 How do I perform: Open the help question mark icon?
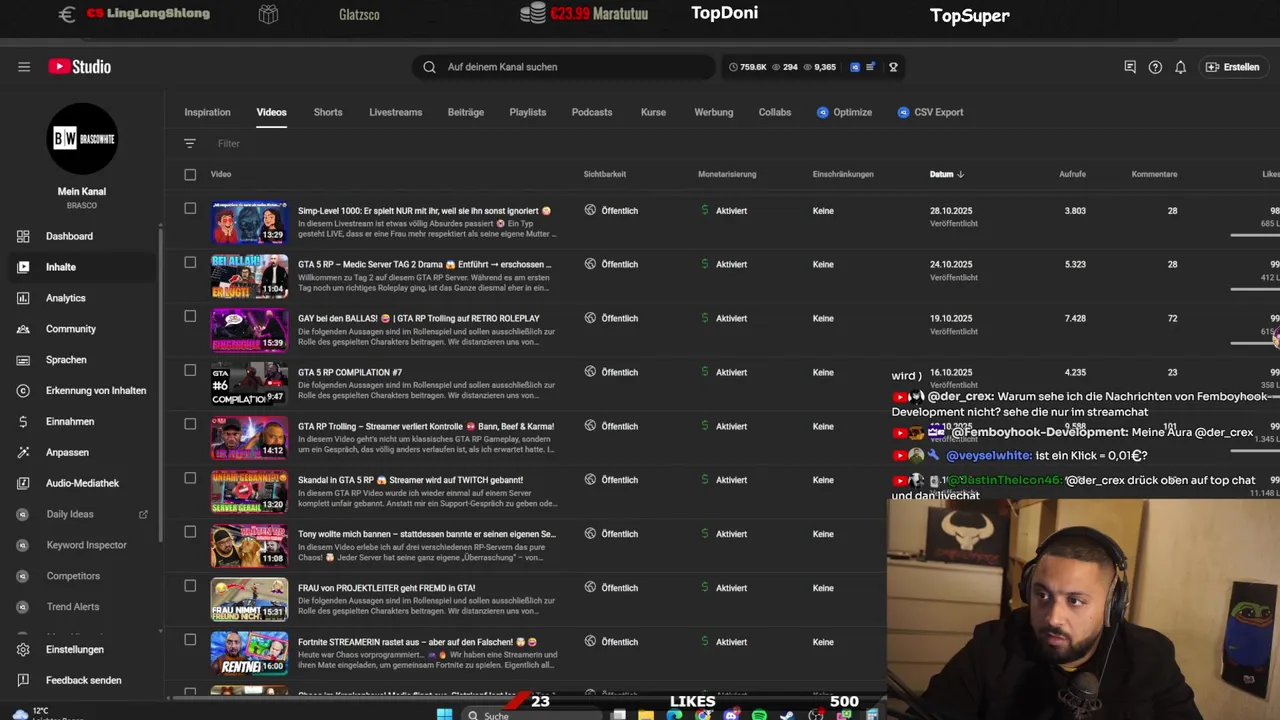[x=1155, y=67]
